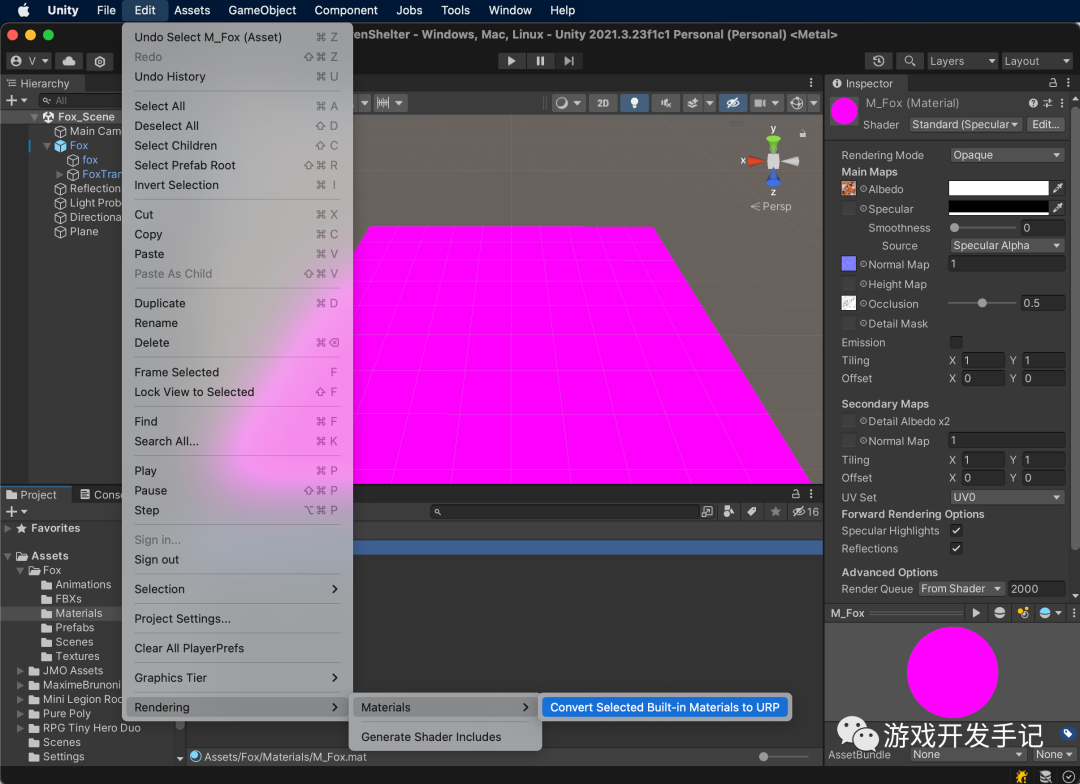Open the Cloud services icon
1080x784 pixels.
(69, 61)
